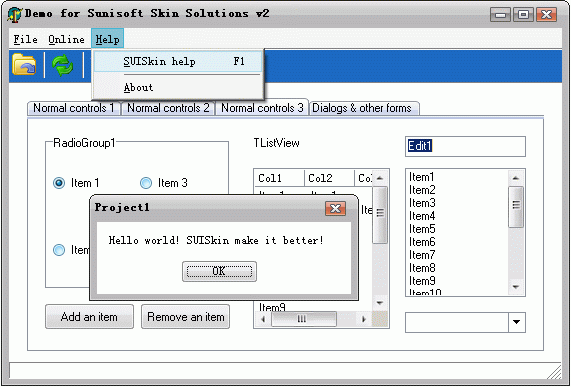Select Item9 row in TListView
The width and height of the screenshot is (571, 387).
(x=272, y=308)
